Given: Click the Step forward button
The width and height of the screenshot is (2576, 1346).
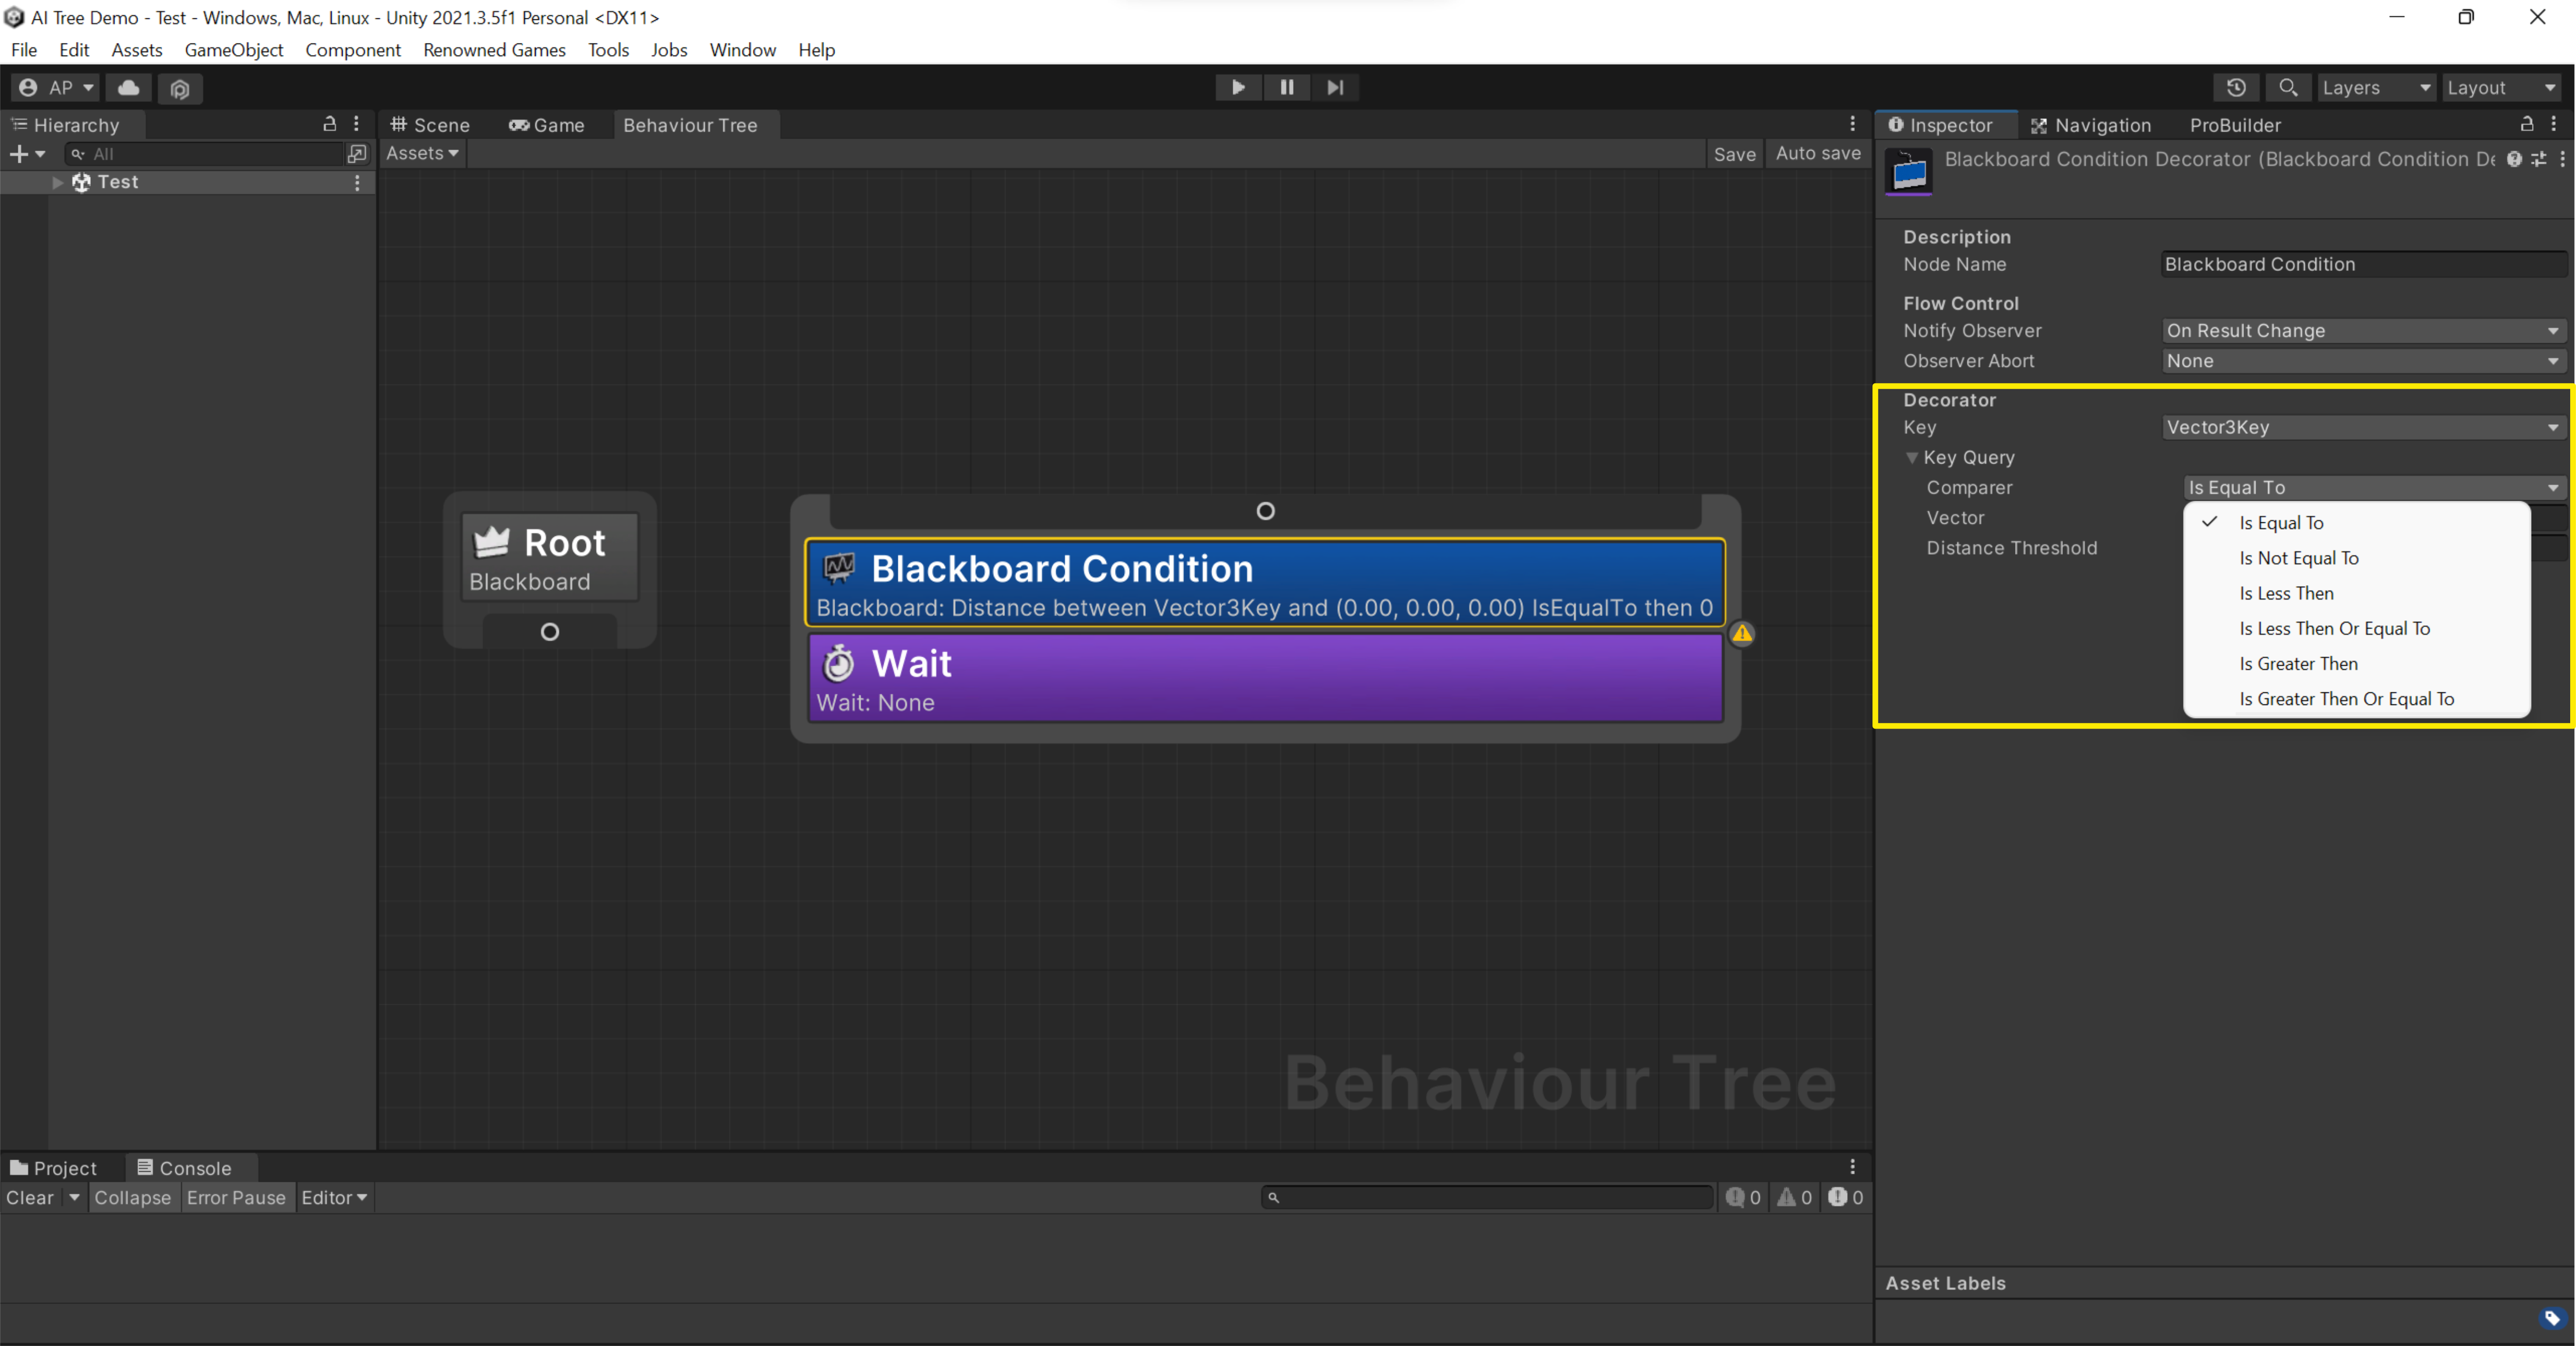Looking at the screenshot, I should [x=1334, y=87].
